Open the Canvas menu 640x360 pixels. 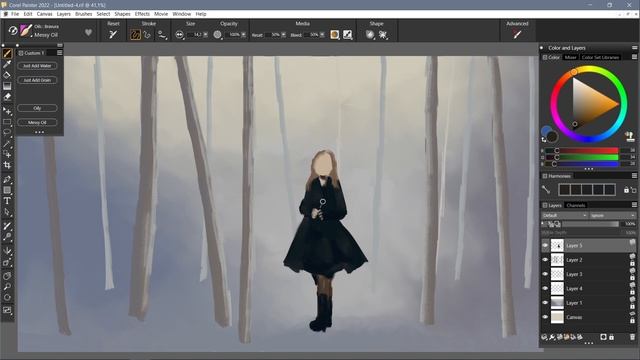pos(44,14)
